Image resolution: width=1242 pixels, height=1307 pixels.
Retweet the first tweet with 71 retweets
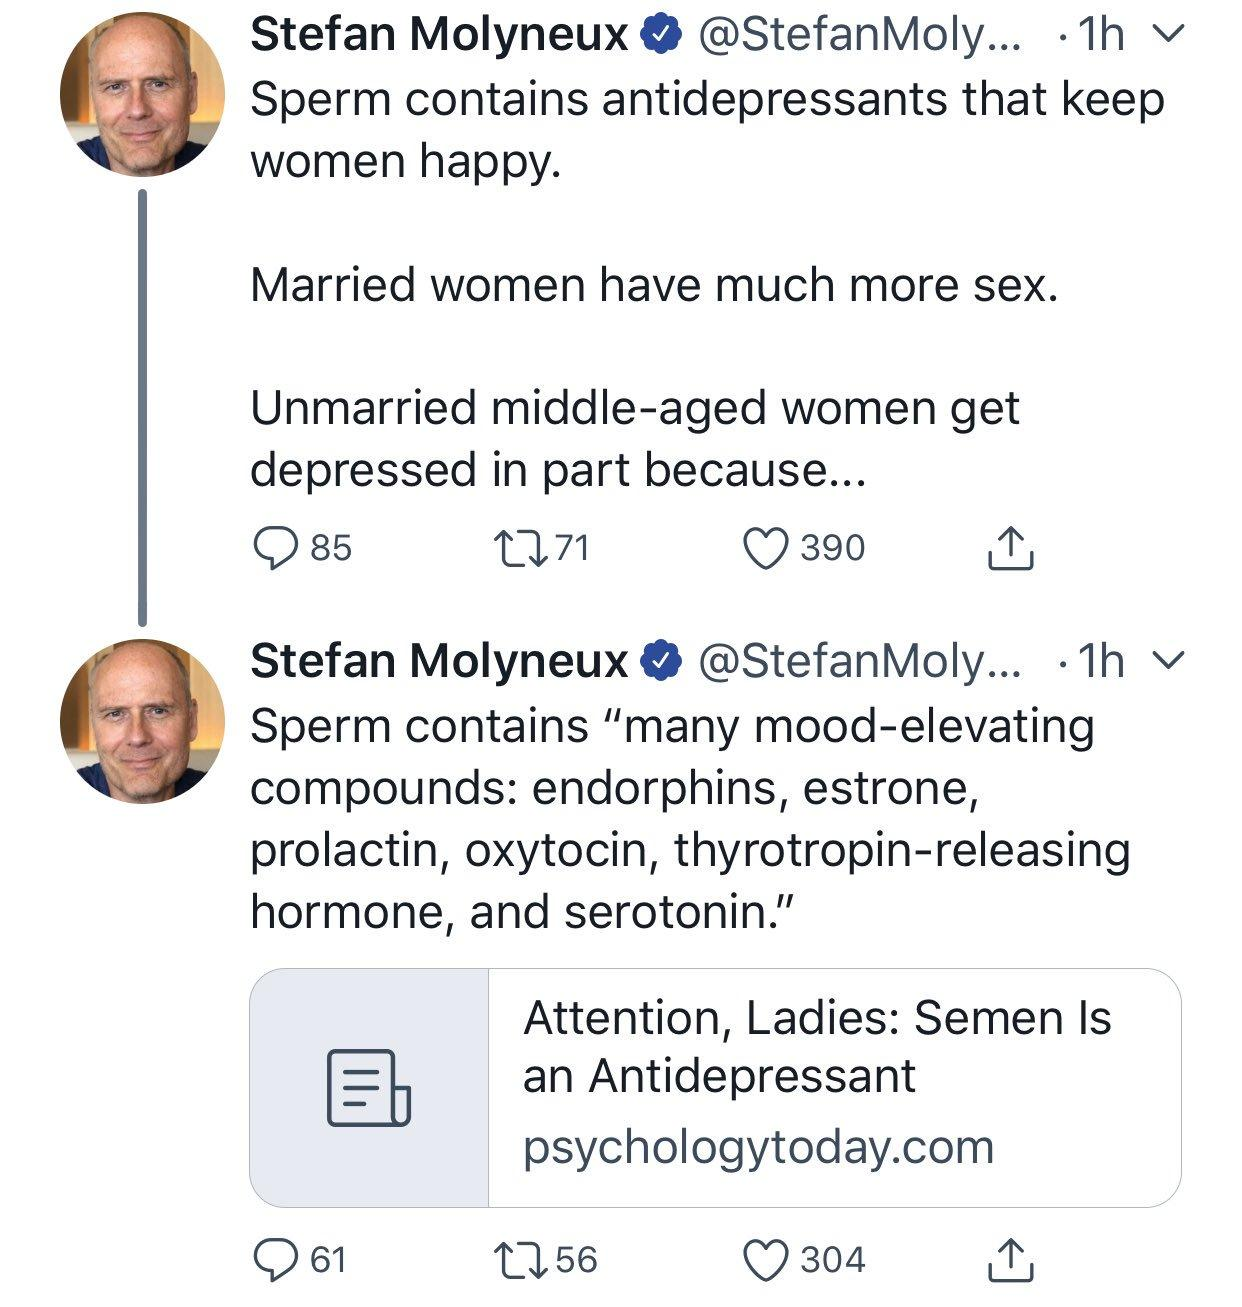518,548
